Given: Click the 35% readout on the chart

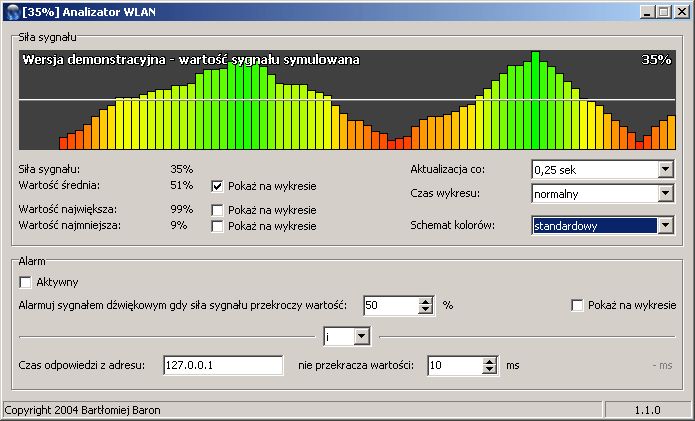Looking at the screenshot, I should point(656,59).
